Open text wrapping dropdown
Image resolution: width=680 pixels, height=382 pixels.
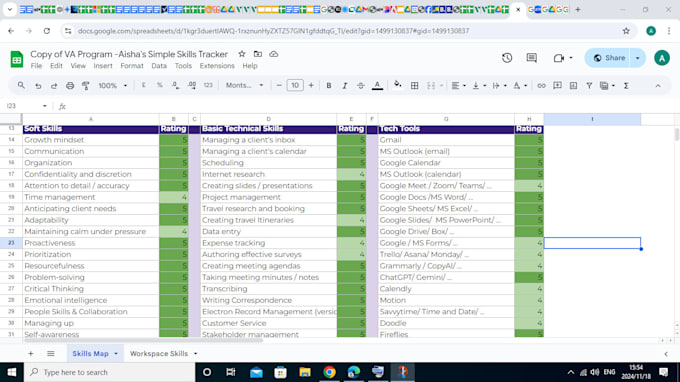point(500,85)
